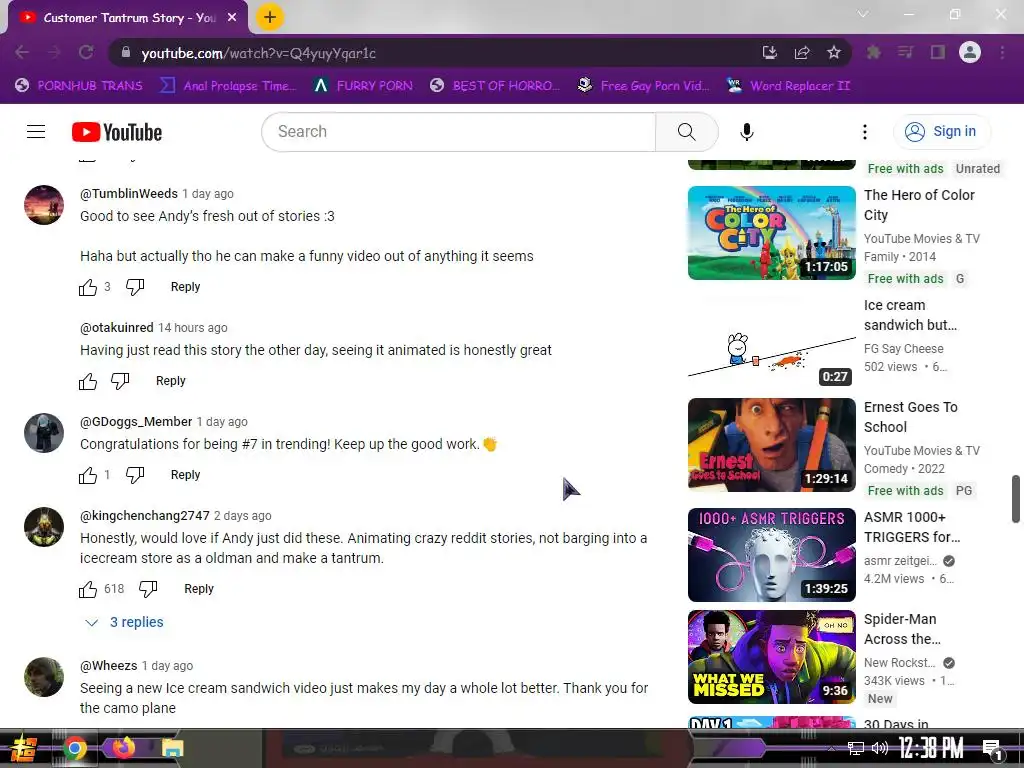Open Word Replacer II bookmark
Image resolution: width=1024 pixels, height=768 pixels.
tap(788, 86)
